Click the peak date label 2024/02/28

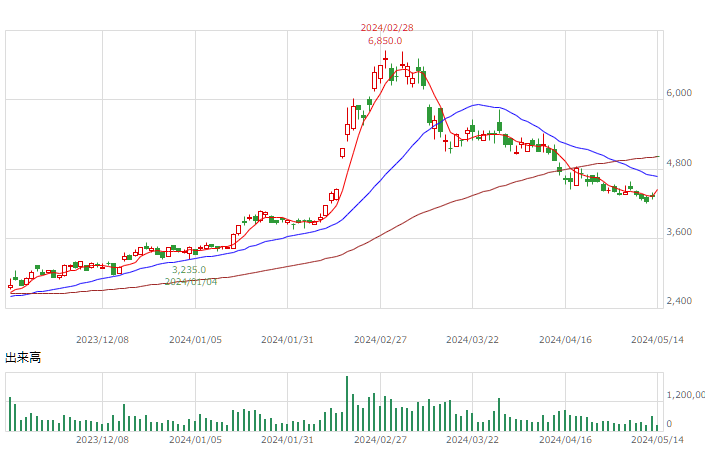coord(387,28)
